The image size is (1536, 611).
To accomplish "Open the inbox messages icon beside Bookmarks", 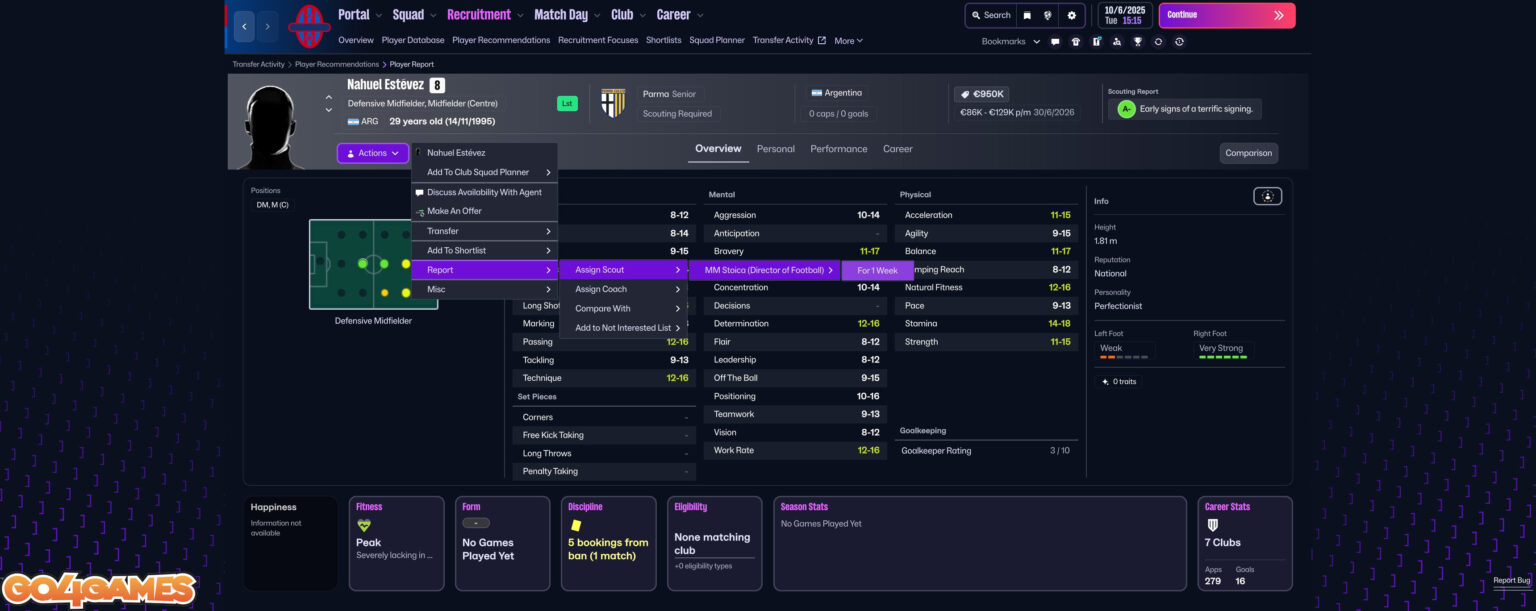I will 1055,41.
